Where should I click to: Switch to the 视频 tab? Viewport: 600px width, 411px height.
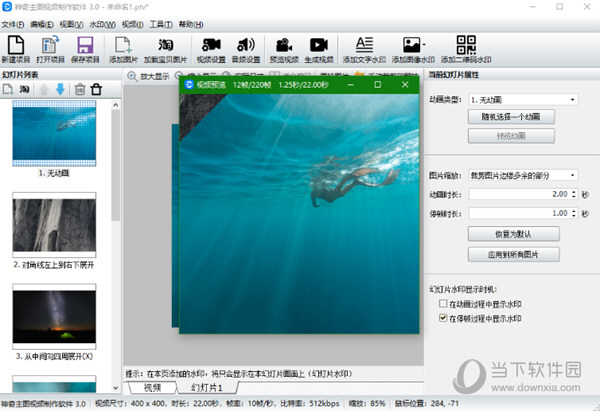click(x=152, y=388)
